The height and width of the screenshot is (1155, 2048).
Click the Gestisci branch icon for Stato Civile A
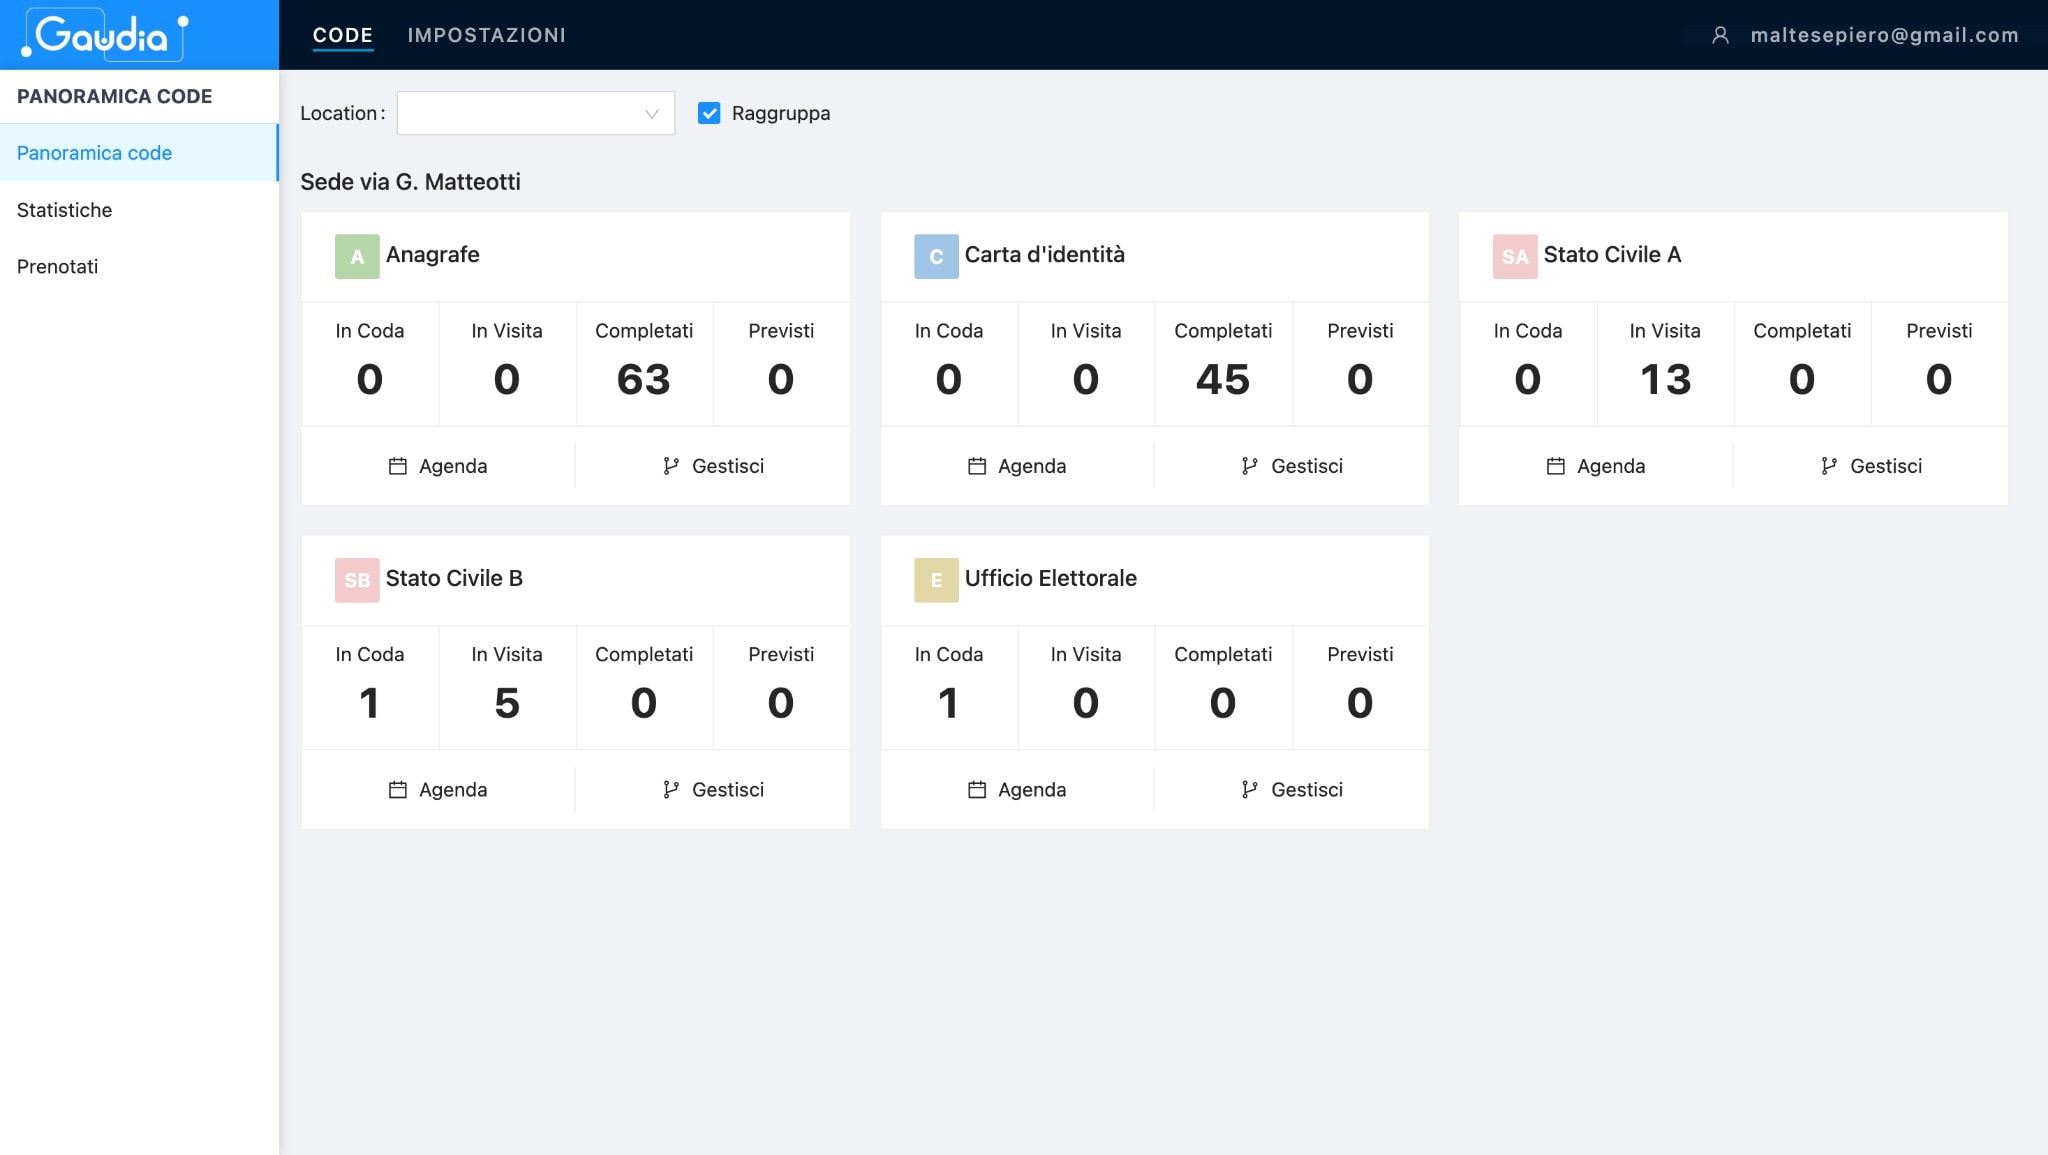1829,465
